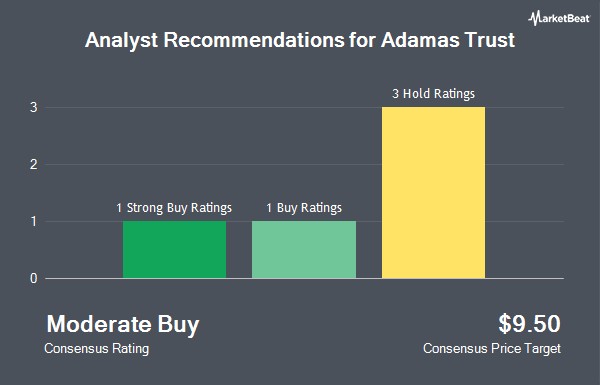Click the '3 Hold Ratings' label
Screen dimensions: 600x385
point(433,94)
